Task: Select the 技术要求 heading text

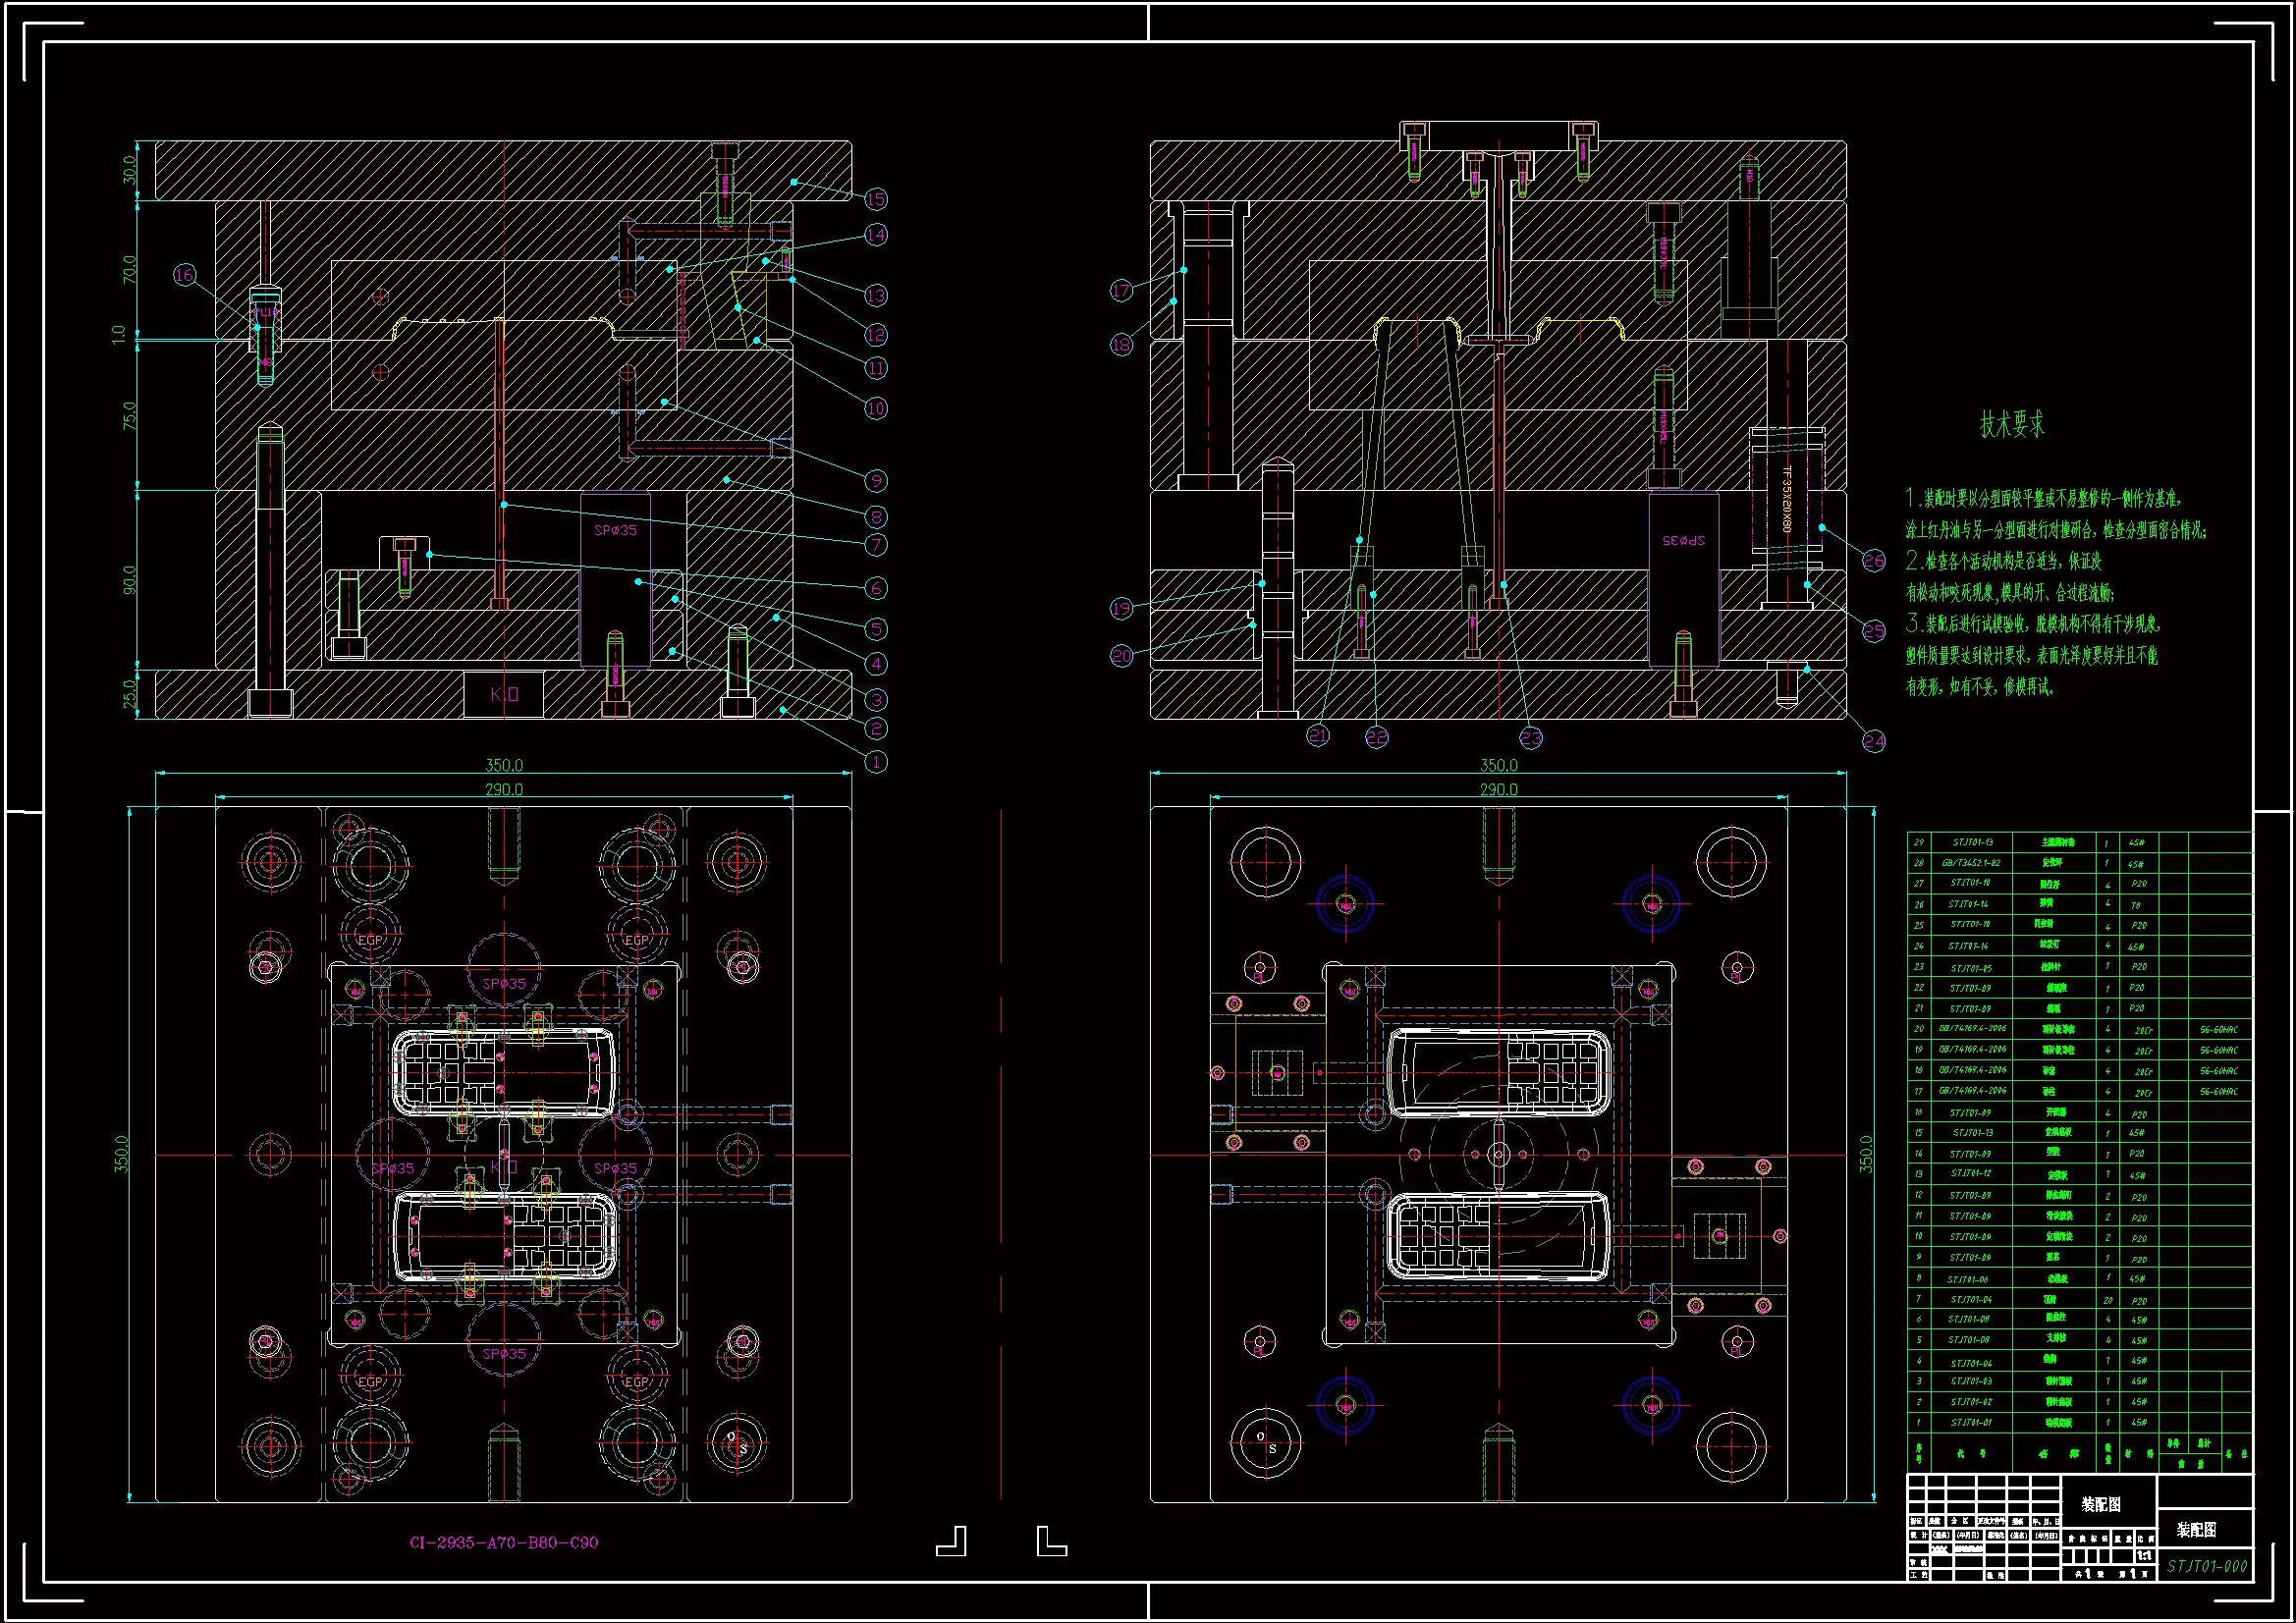Action: coord(2012,425)
